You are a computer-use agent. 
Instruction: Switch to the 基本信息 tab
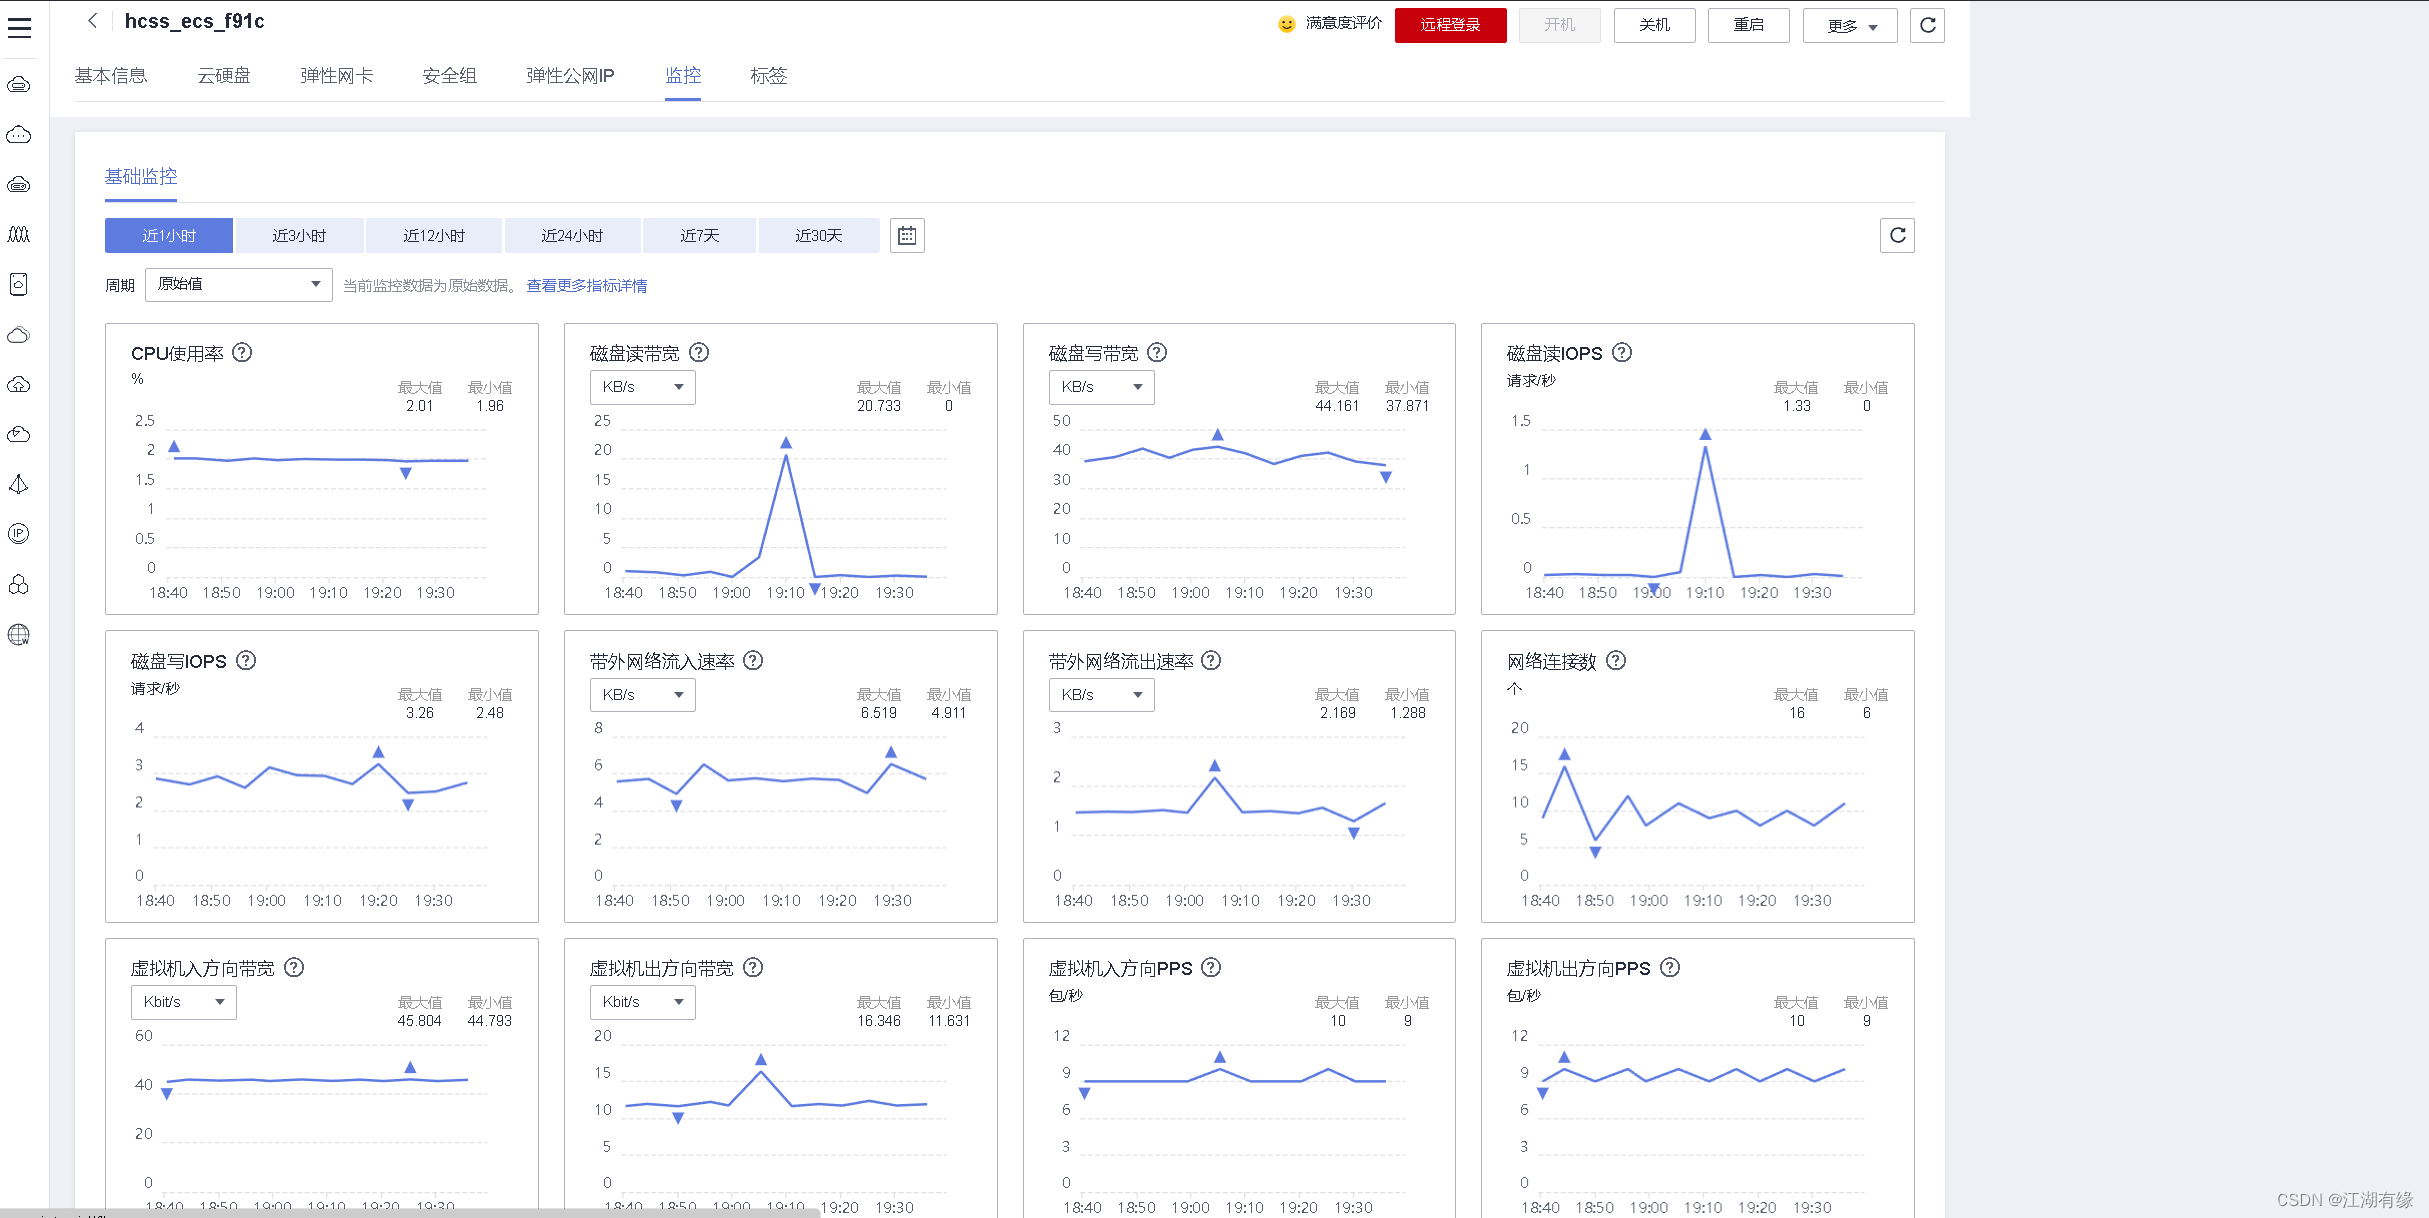pyautogui.click(x=111, y=76)
